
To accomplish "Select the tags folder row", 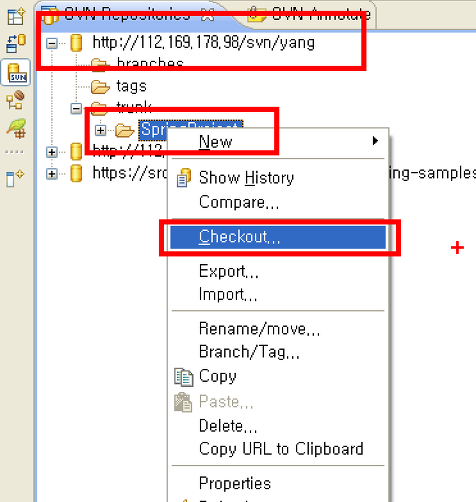I will (x=131, y=86).
